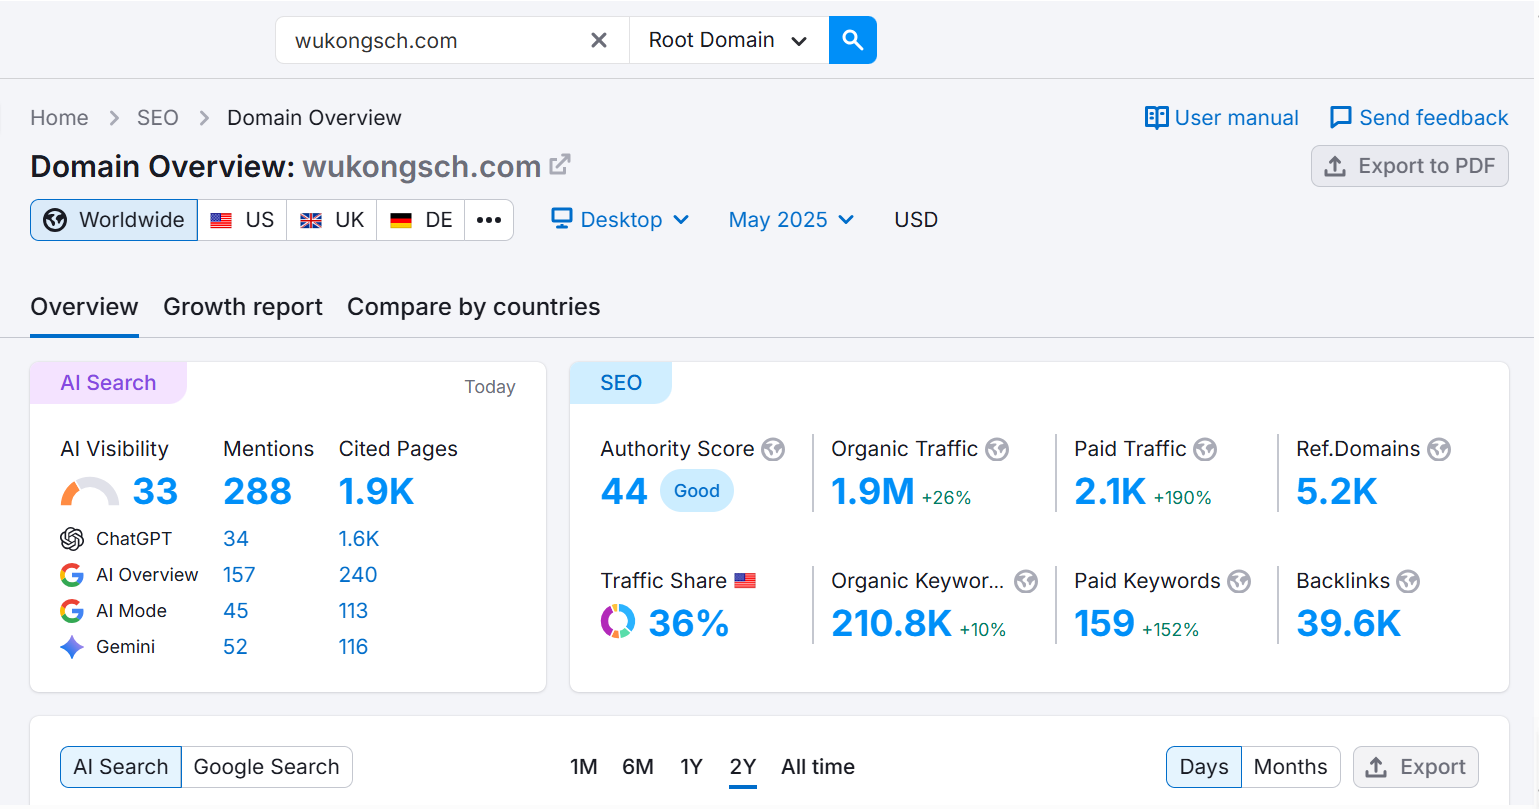Click the Organic Traffic info icon
This screenshot has width=1539, height=809.
tap(996, 449)
